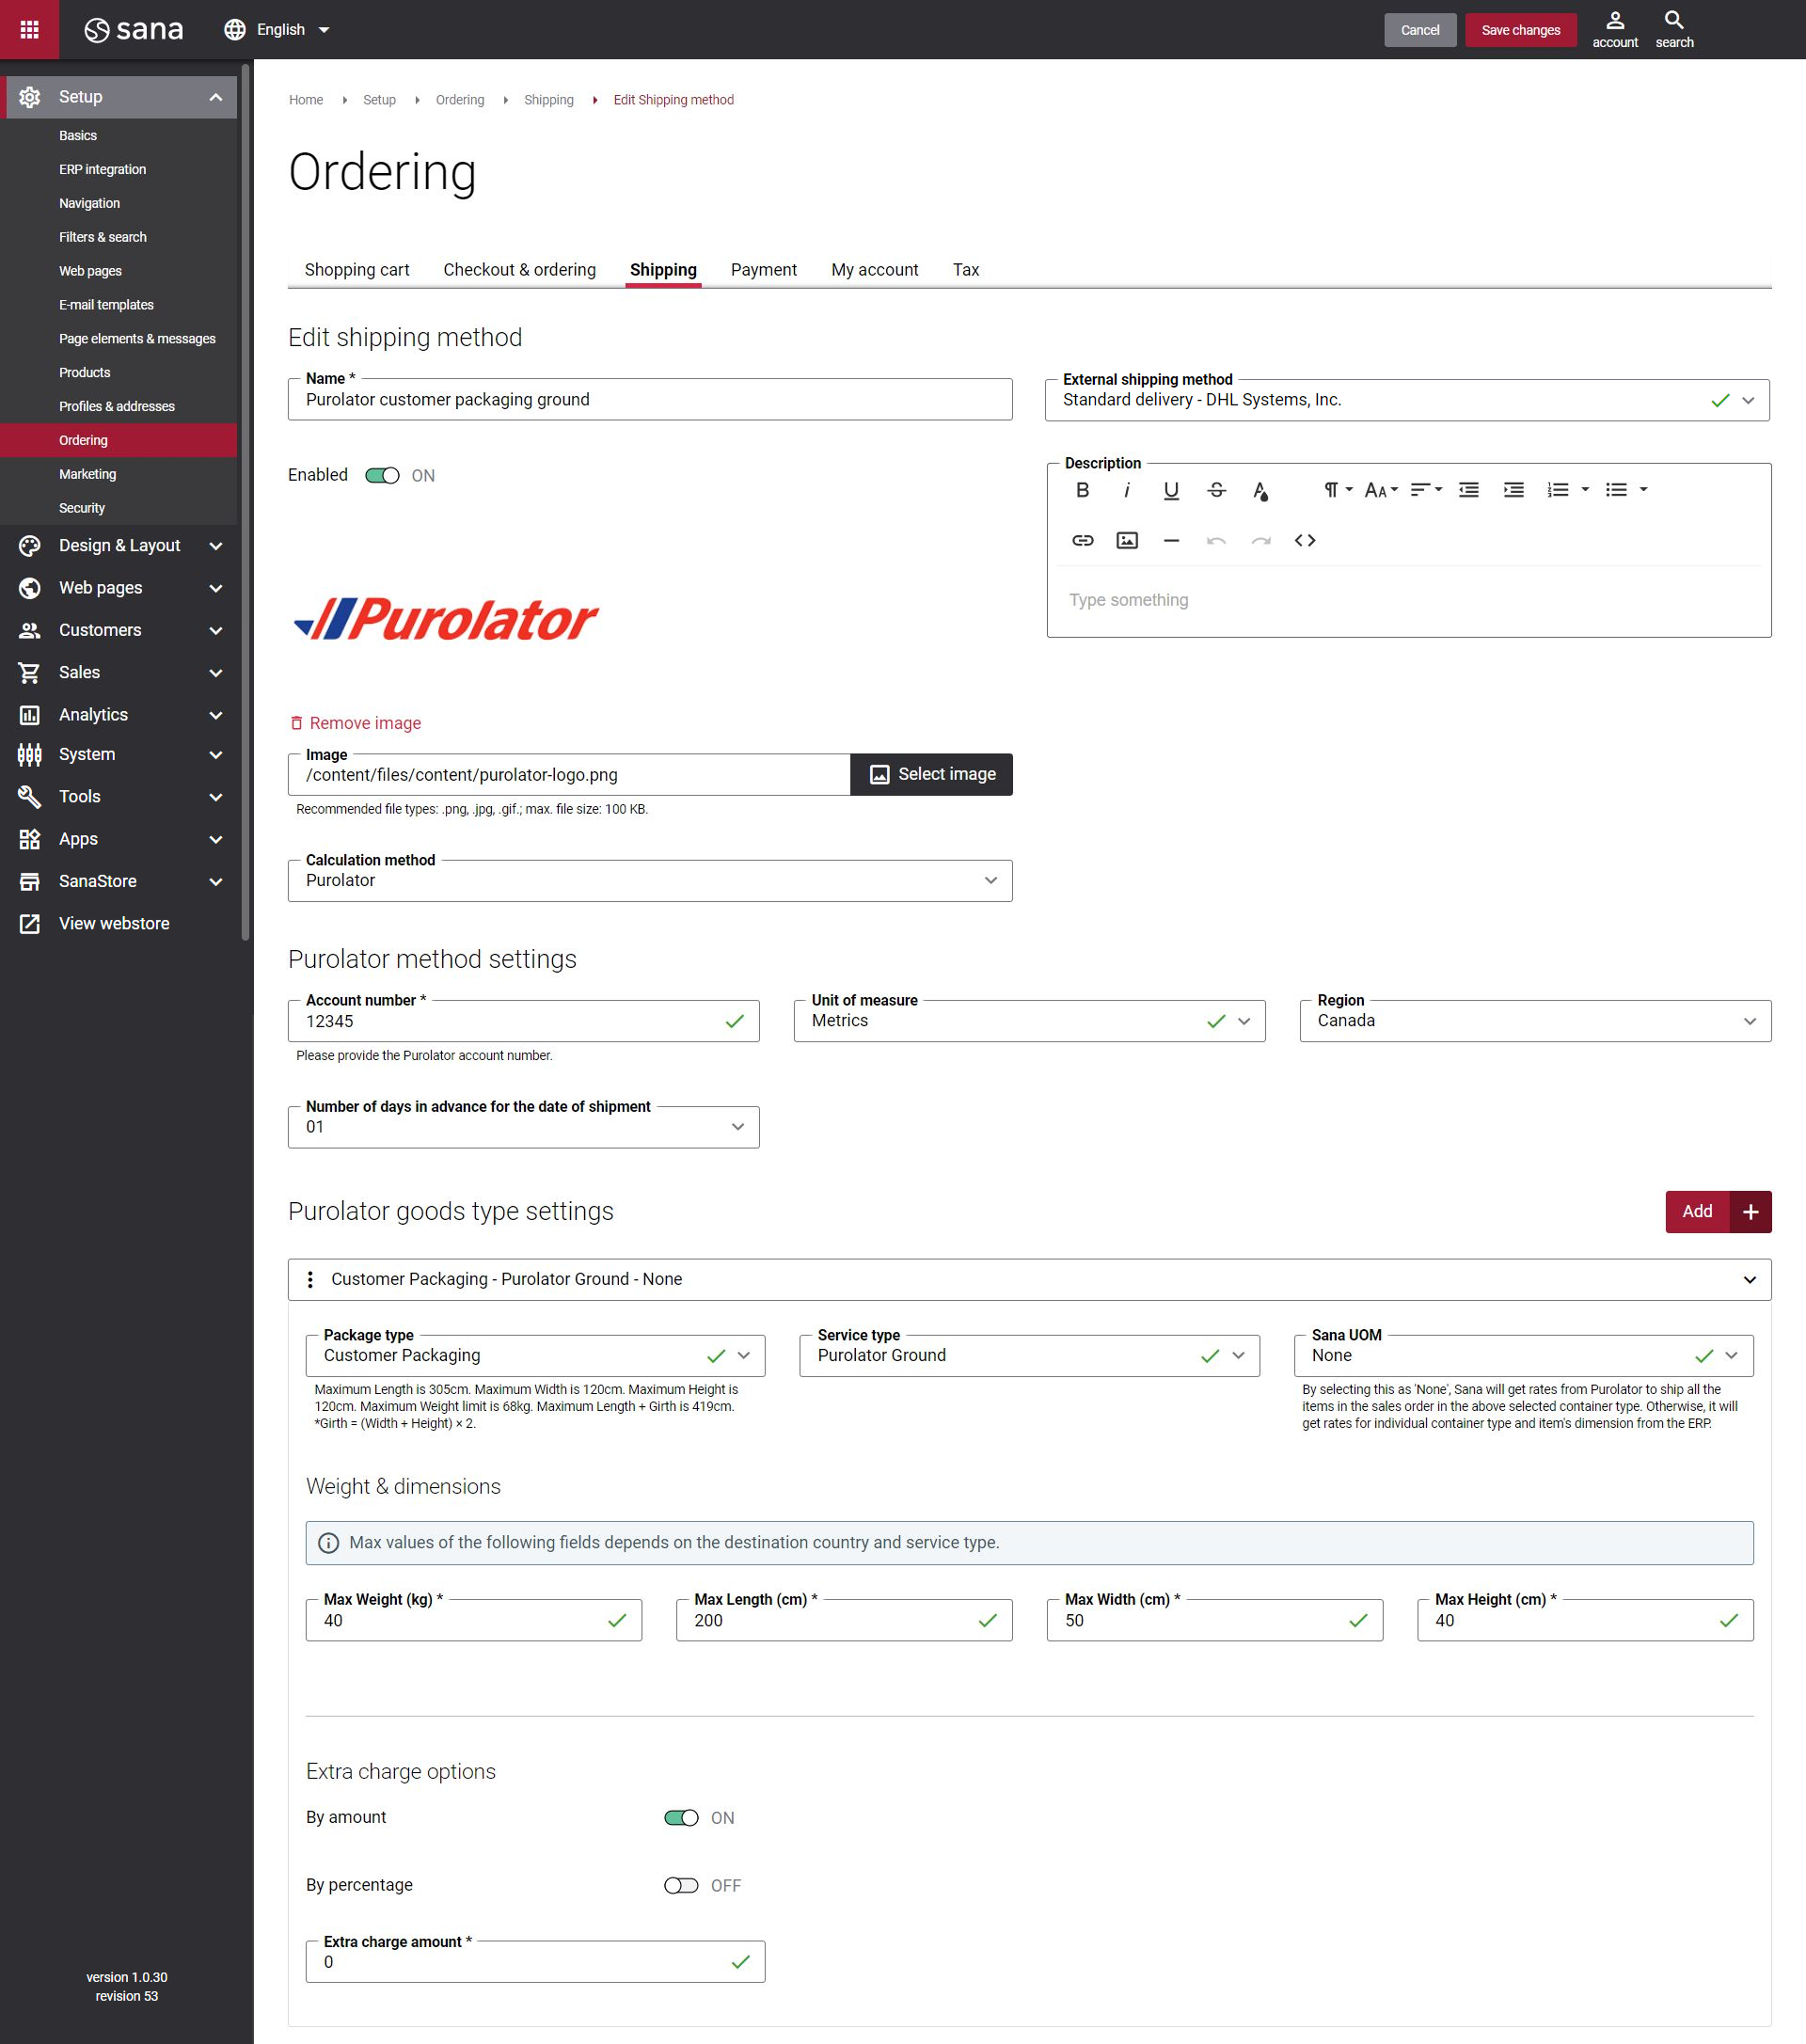Open Calculation method dropdown
Image resolution: width=1806 pixels, height=2044 pixels.
(x=650, y=881)
